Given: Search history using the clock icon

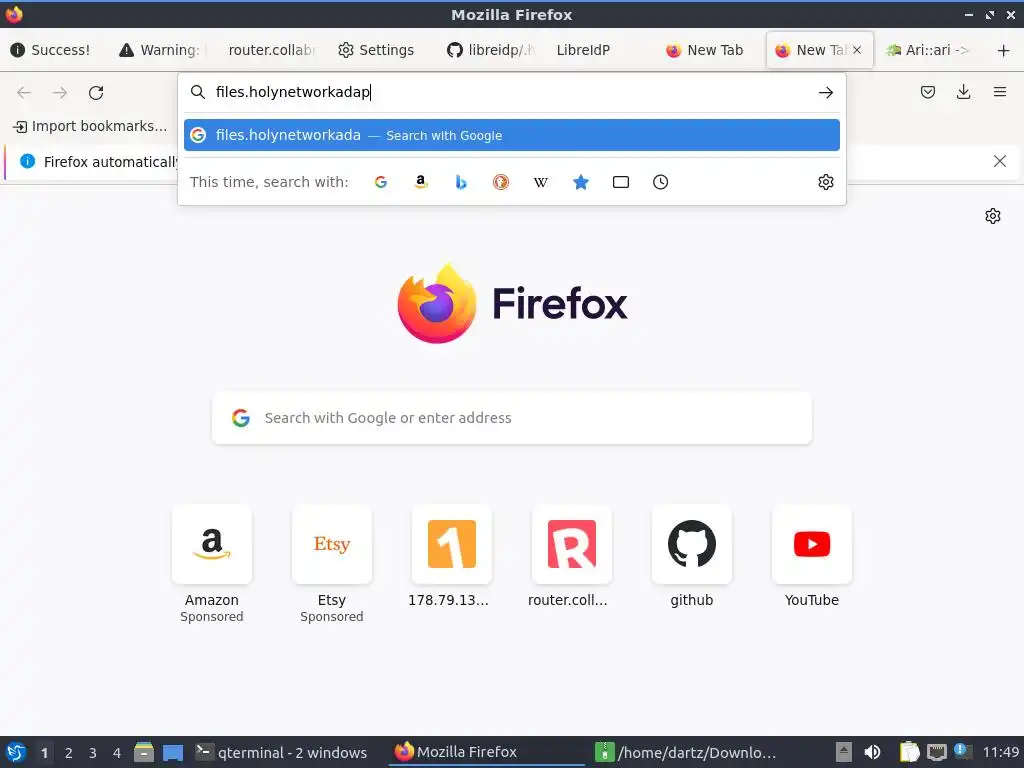Looking at the screenshot, I should [660, 182].
